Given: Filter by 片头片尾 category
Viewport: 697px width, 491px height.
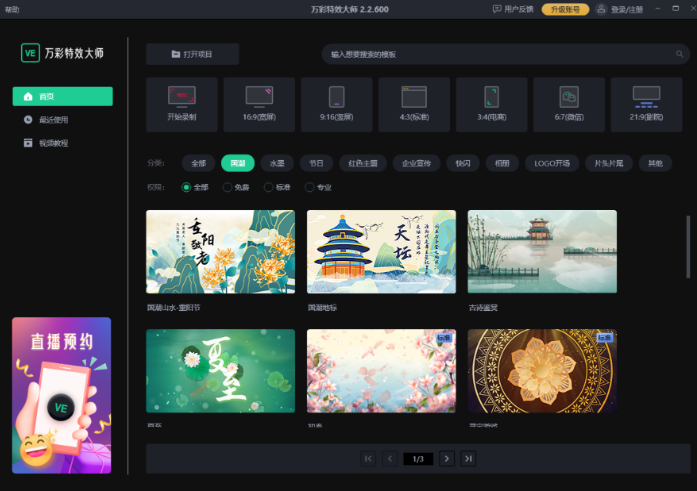Looking at the screenshot, I should [609, 163].
